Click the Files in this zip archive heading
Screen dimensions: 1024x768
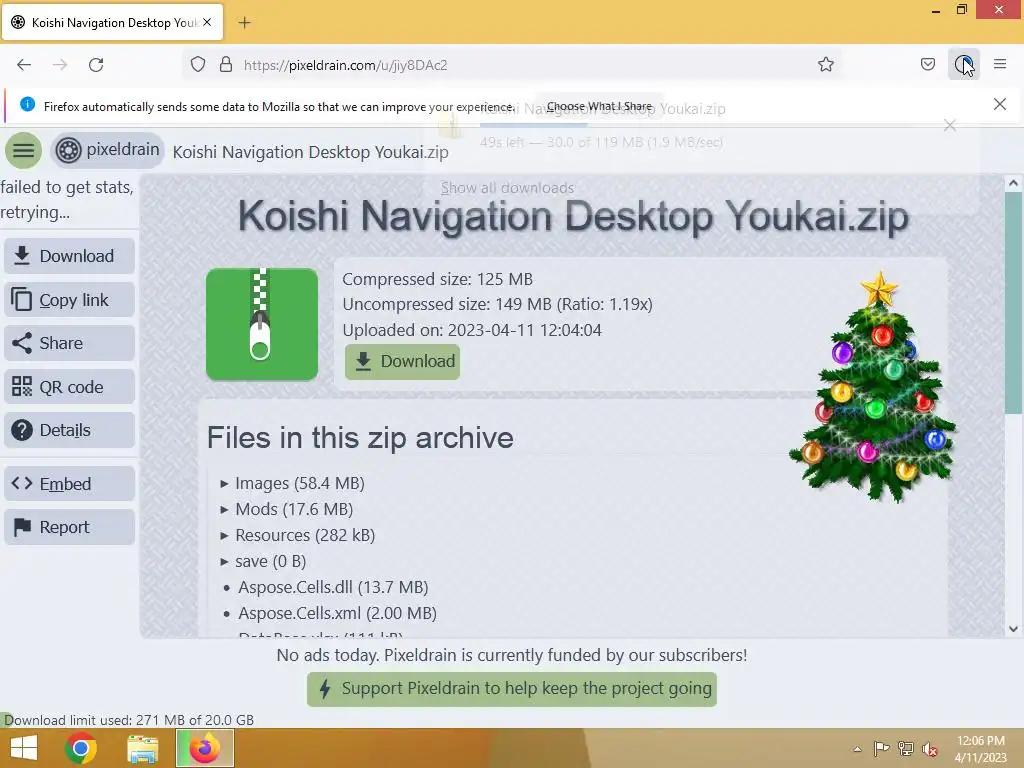pyautogui.click(x=360, y=438)
